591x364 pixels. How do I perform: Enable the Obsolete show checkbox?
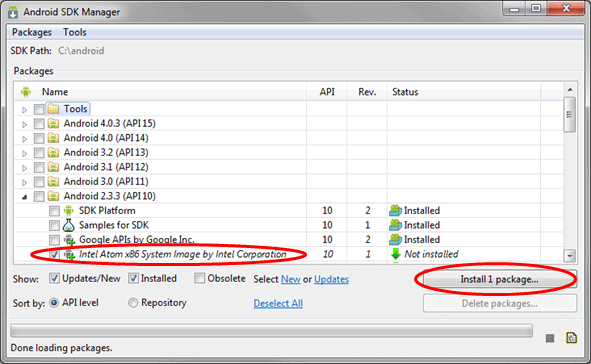[199, 278]
